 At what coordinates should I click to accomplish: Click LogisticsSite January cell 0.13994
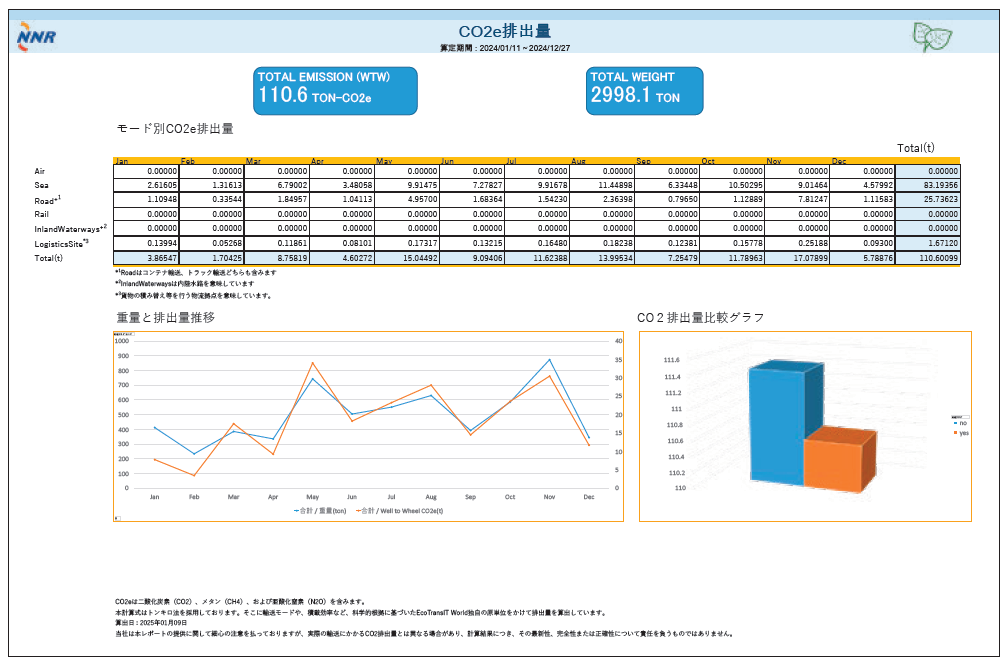coord(146,244)
